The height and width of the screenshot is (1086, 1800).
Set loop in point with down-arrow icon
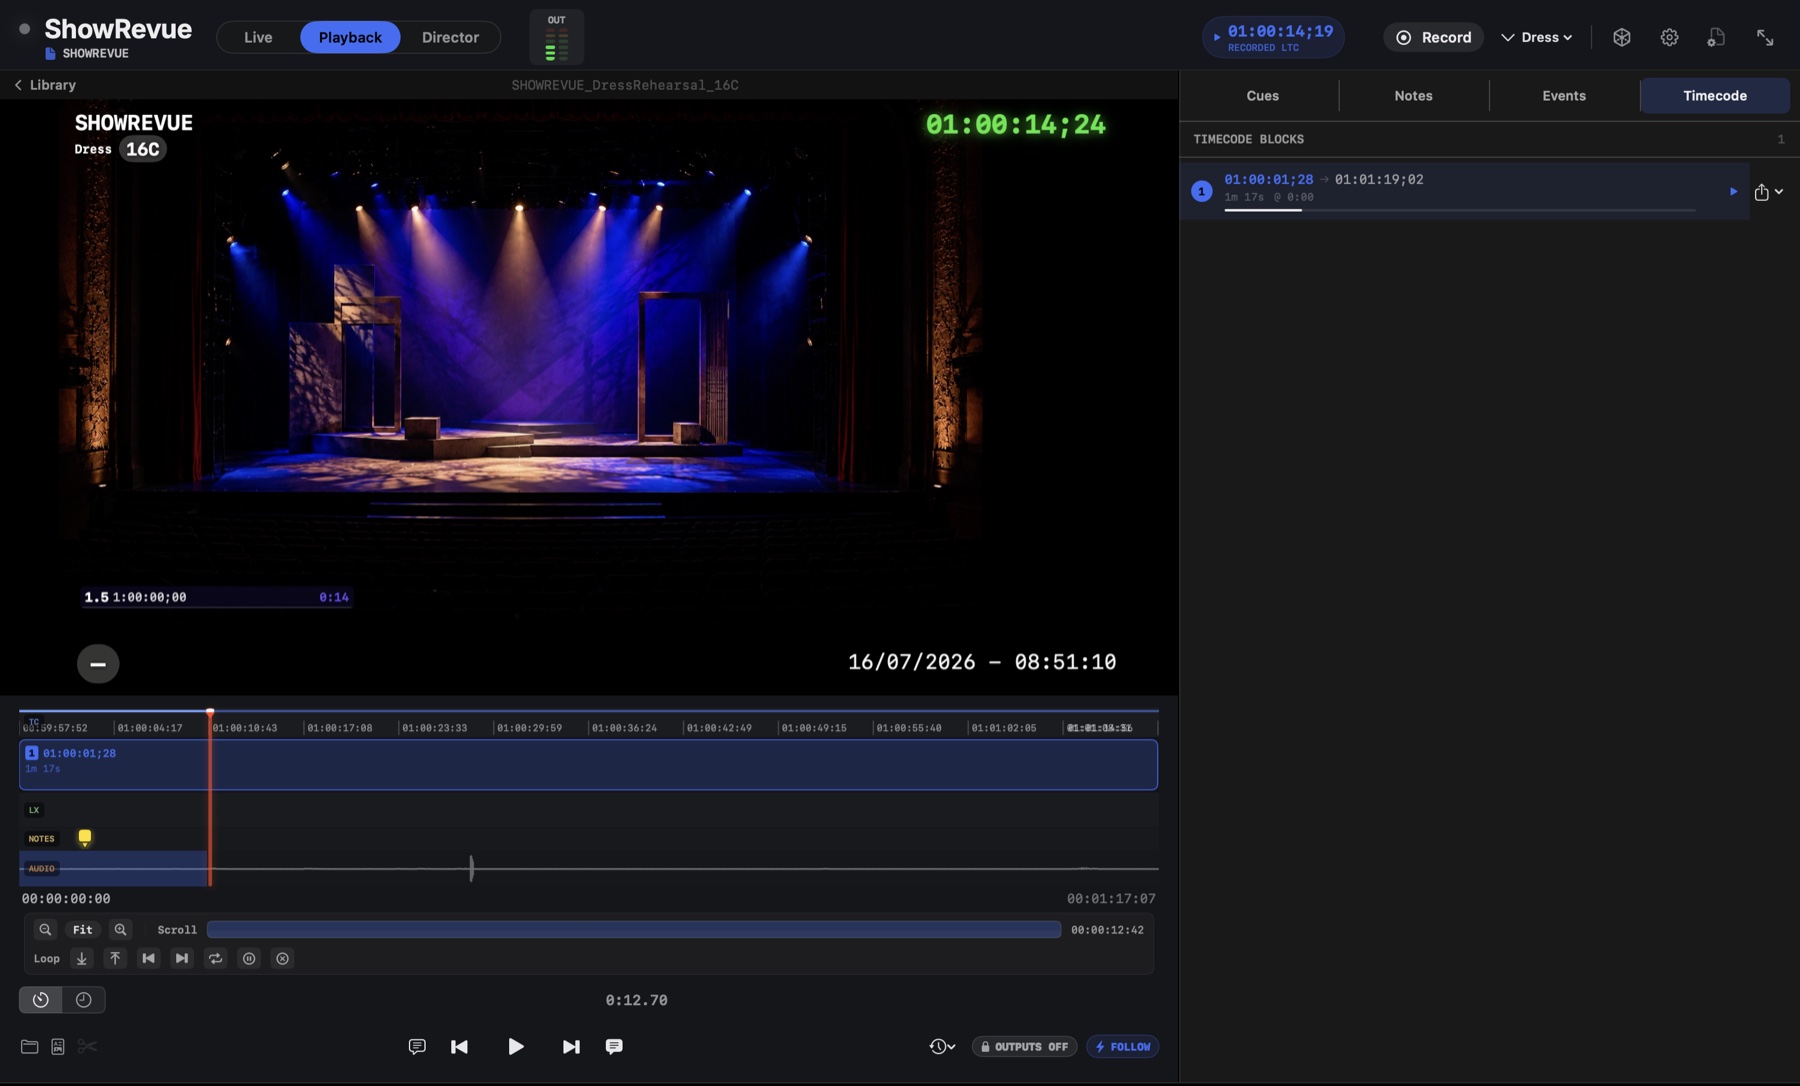(82, 959)
